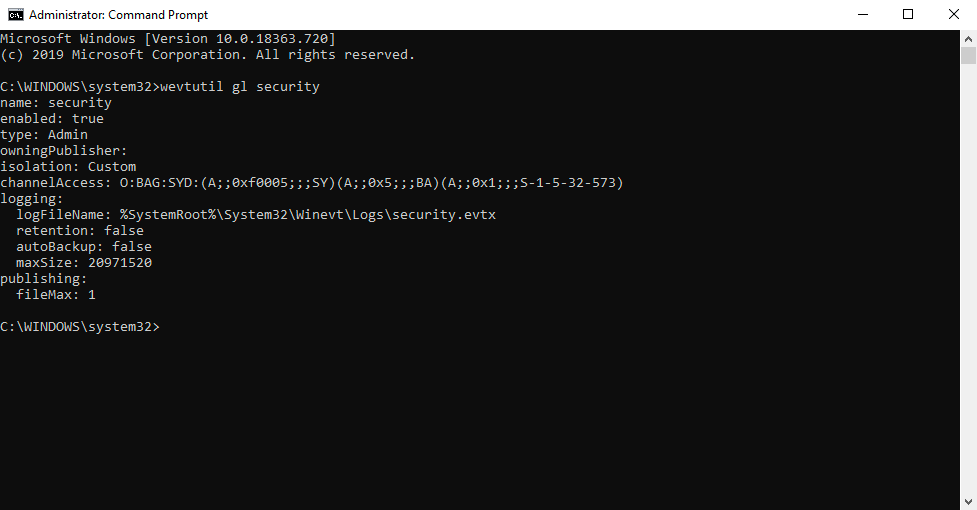This screenshot has height=510, width=977.
Task: Click the 'wevtutil gl security' command text
Action: (240, 87)
